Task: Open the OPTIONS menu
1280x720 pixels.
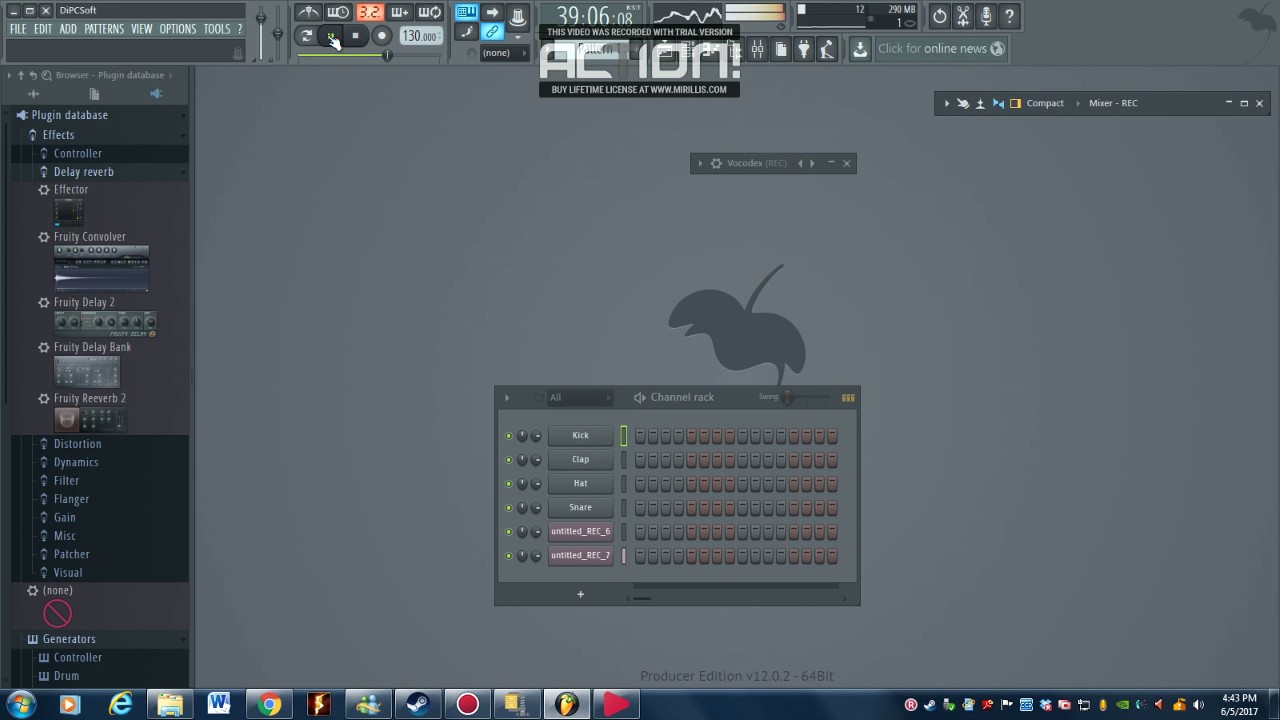Action: (178, 29)
